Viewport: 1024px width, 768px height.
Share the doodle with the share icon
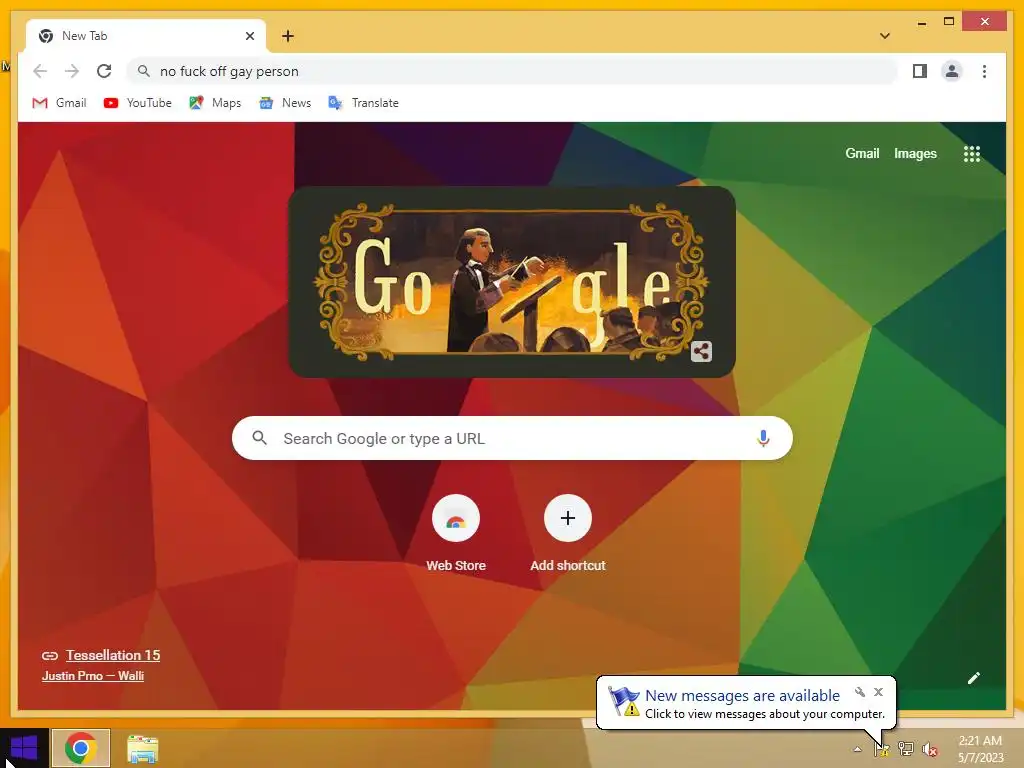point(701,351)
